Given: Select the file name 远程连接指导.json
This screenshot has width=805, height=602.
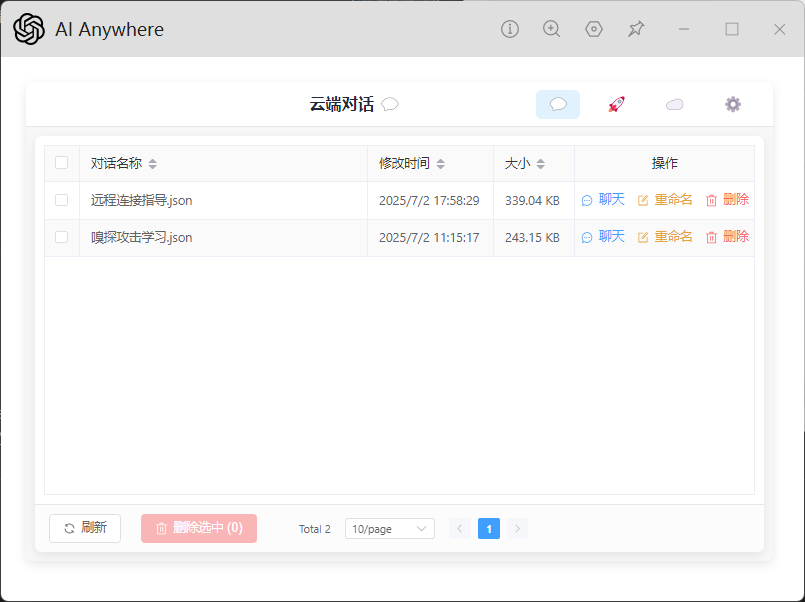Looking at the screenshot, I should click(x=142, y=200).
